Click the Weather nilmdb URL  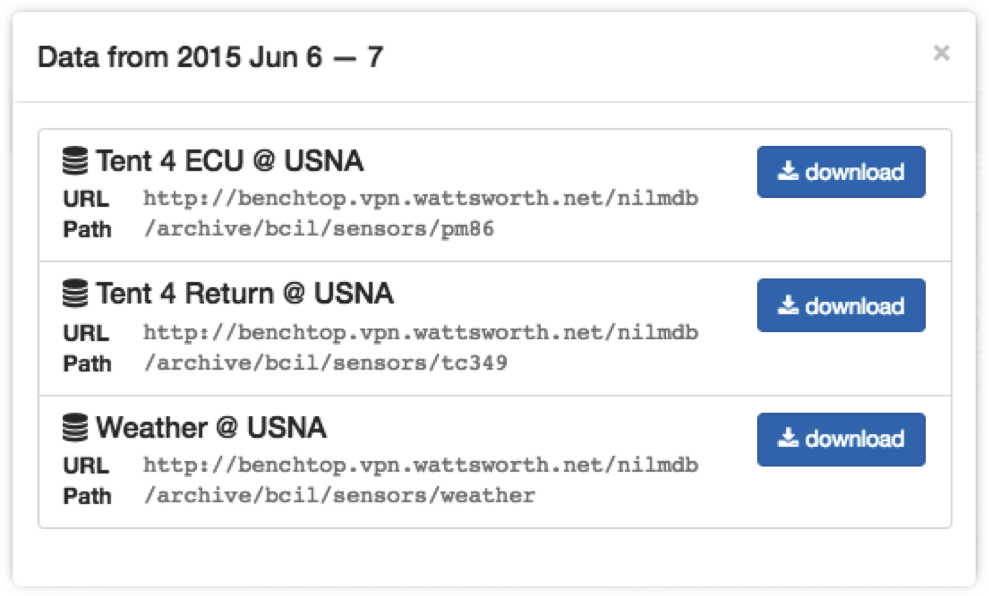click(x=421, y=465)
